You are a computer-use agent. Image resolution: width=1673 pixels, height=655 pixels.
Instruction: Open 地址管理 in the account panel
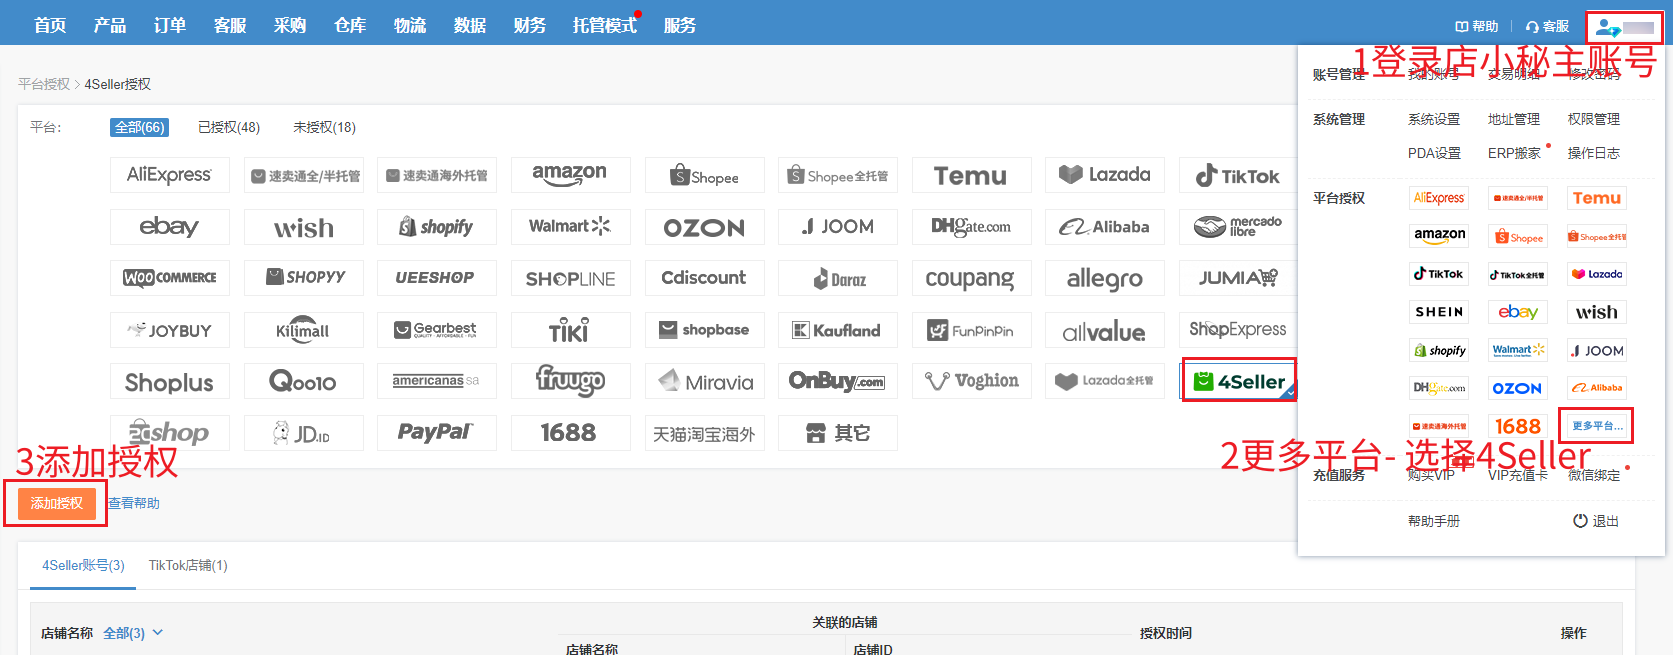[1514, 119]
